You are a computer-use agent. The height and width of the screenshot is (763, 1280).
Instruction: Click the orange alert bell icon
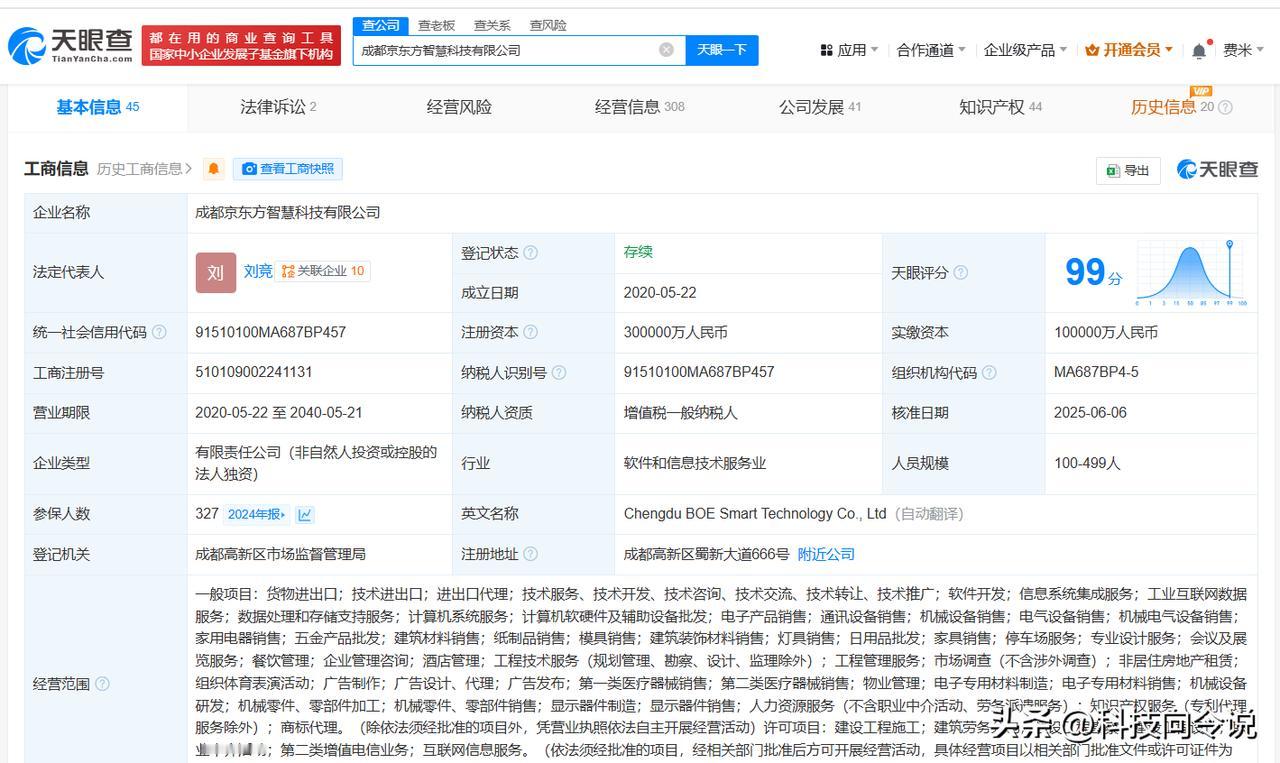pos(213,169)
